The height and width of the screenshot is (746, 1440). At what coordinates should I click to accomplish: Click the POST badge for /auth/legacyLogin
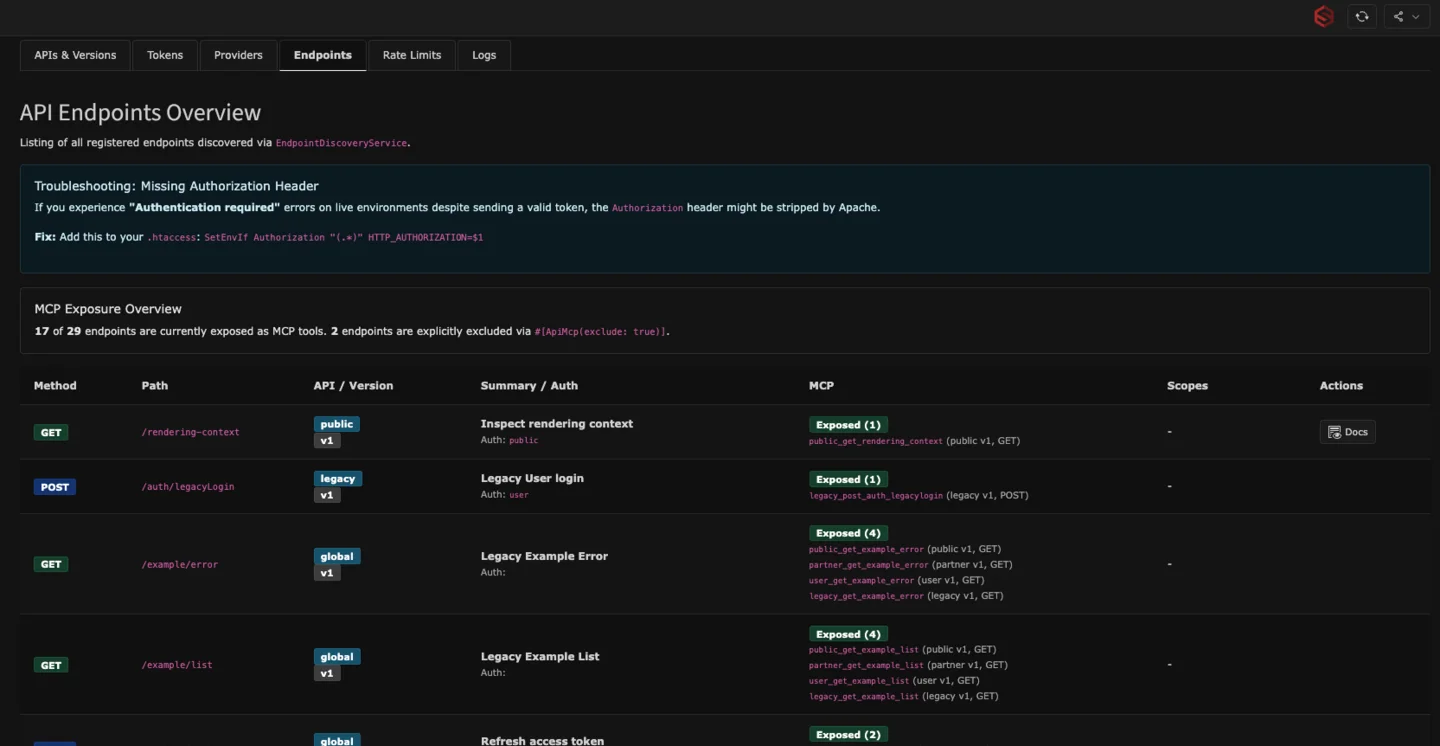(x=55, y=487)
